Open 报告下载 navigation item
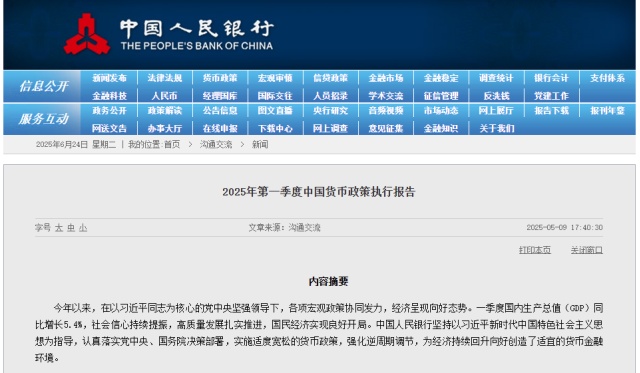Viewport: 640px width, 373px height. coord(551,111)
